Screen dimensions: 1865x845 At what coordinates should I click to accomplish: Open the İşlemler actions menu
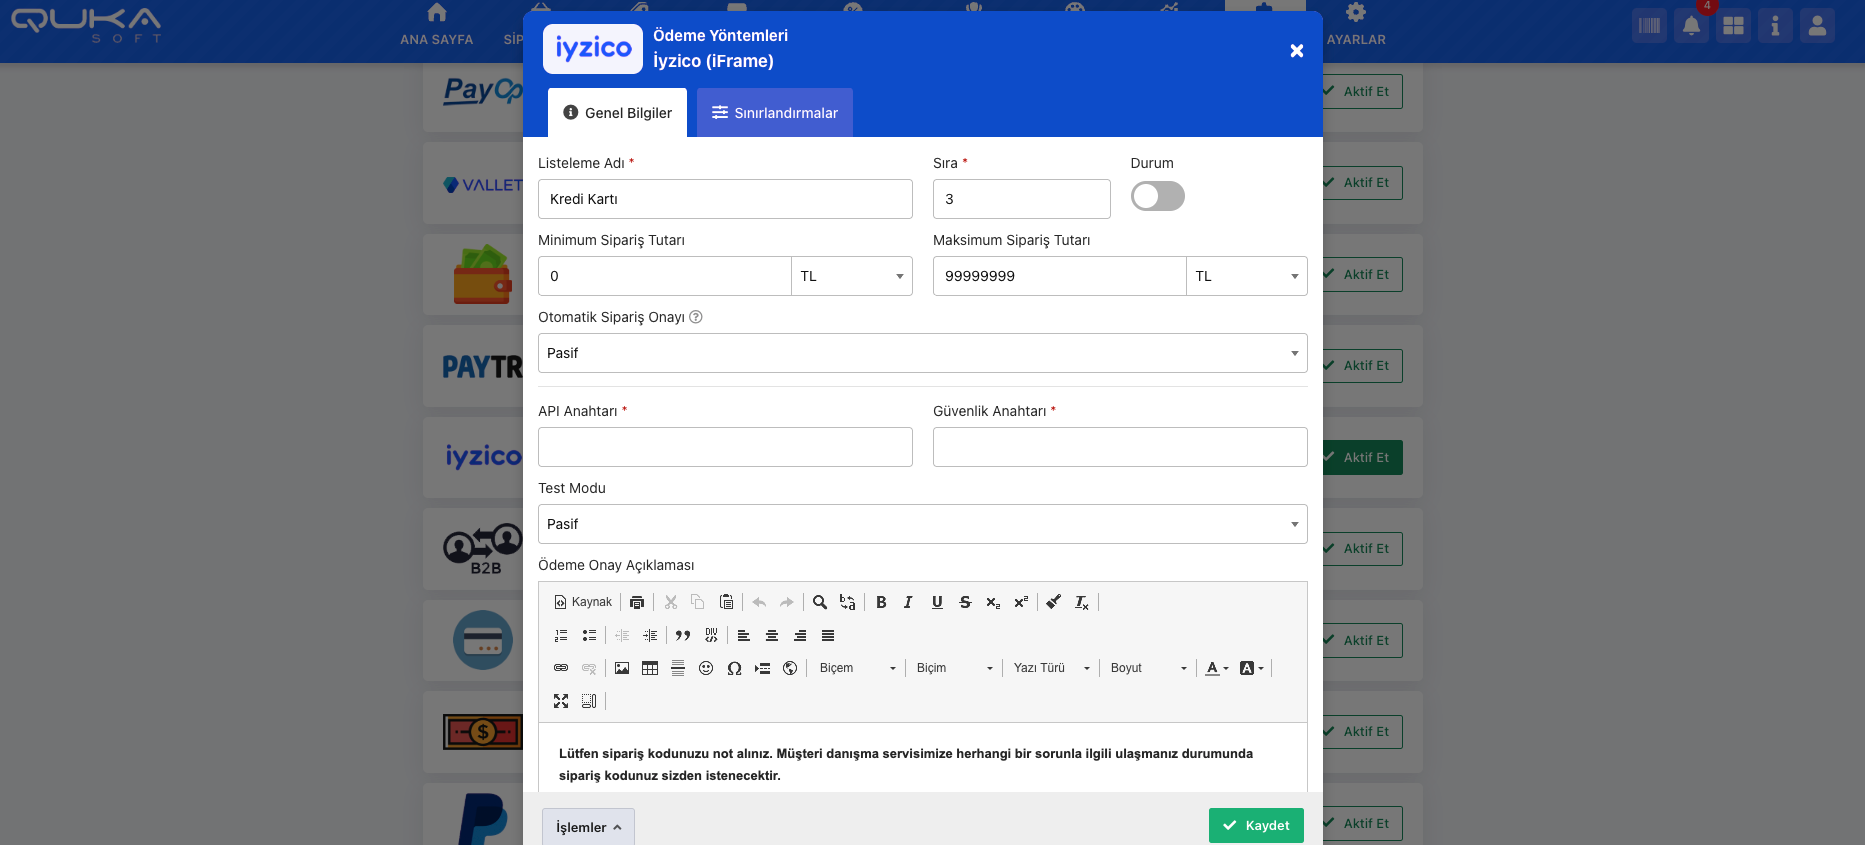pyautogui.click(x=588, y=827)
